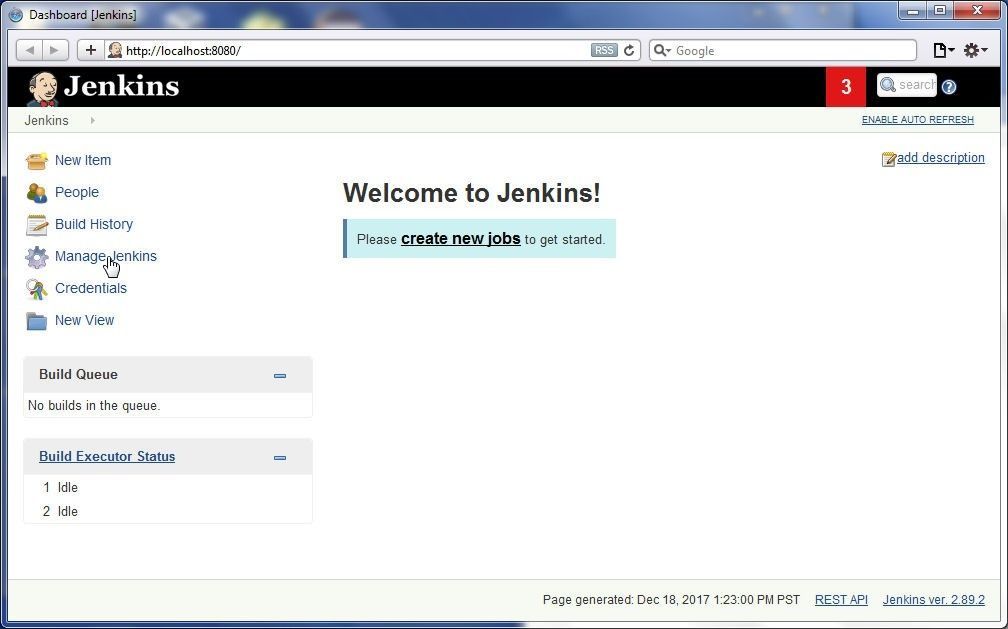Click the Credentials keys icon
The width and height of the screenshot is (1008, 629).
[37, 289]
